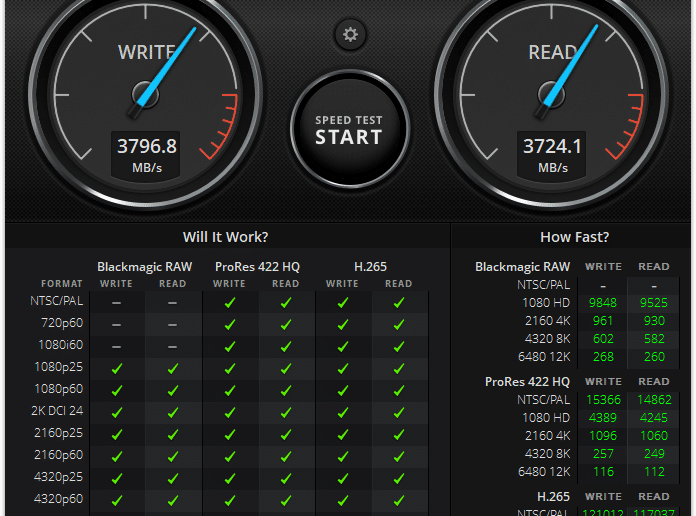This screenshot has width=696, height=516.
Task: Click the Will It Work? heading
Action: (x=225, y=237)
